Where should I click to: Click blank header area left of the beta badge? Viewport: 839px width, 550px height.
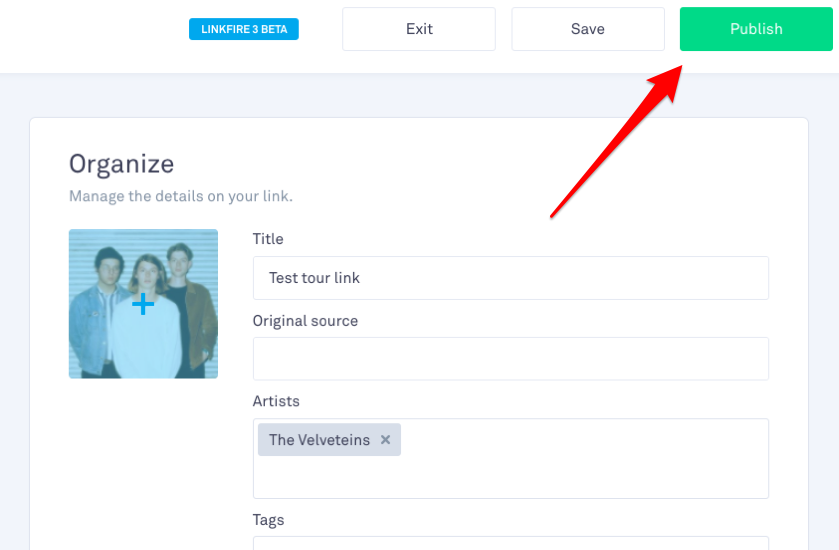pos(91,32)
